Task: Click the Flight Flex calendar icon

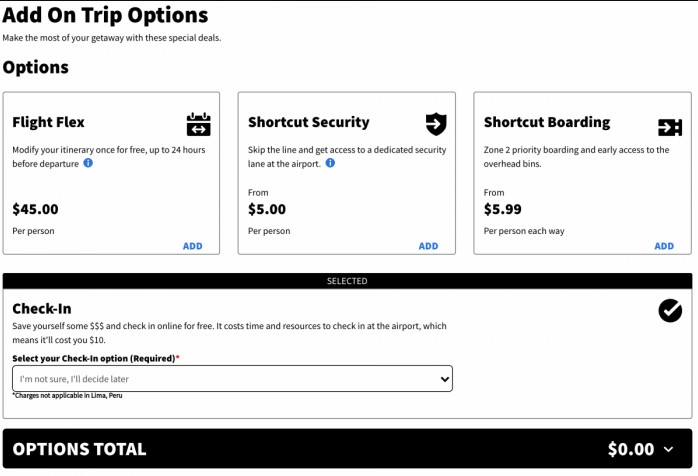Action: pos(199,125)
